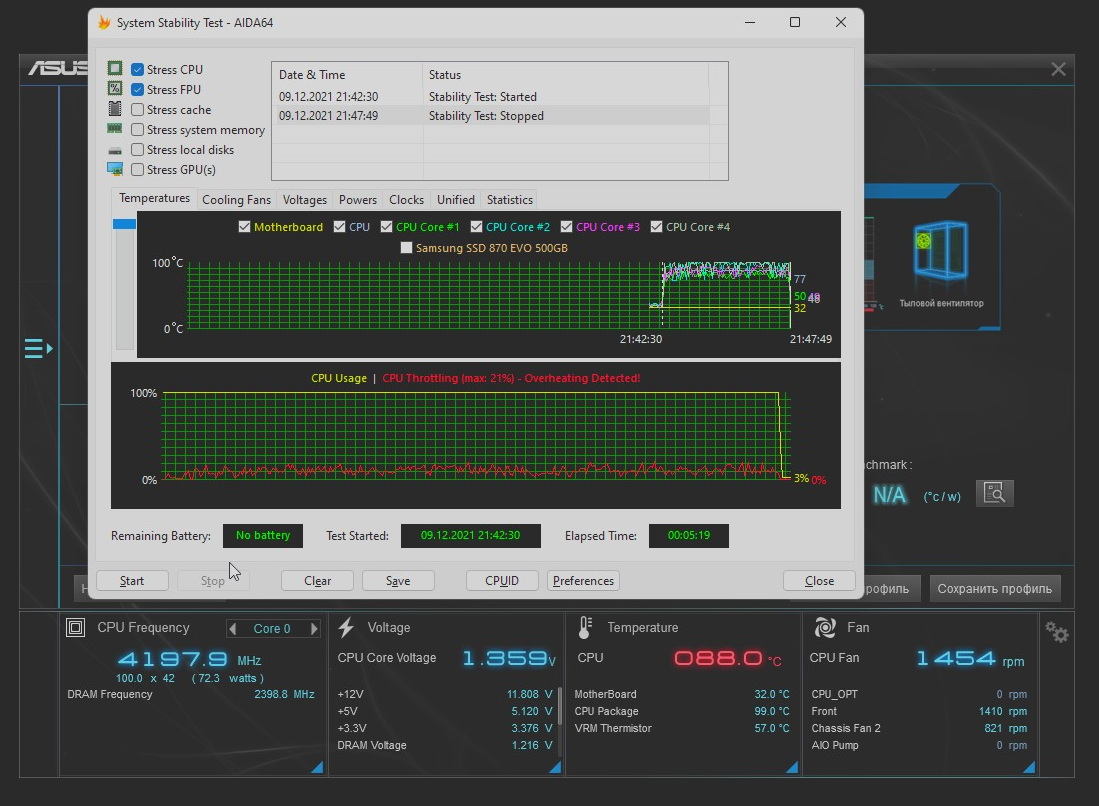
Task: Switch to the Unified tab
Action: point(456,200)
